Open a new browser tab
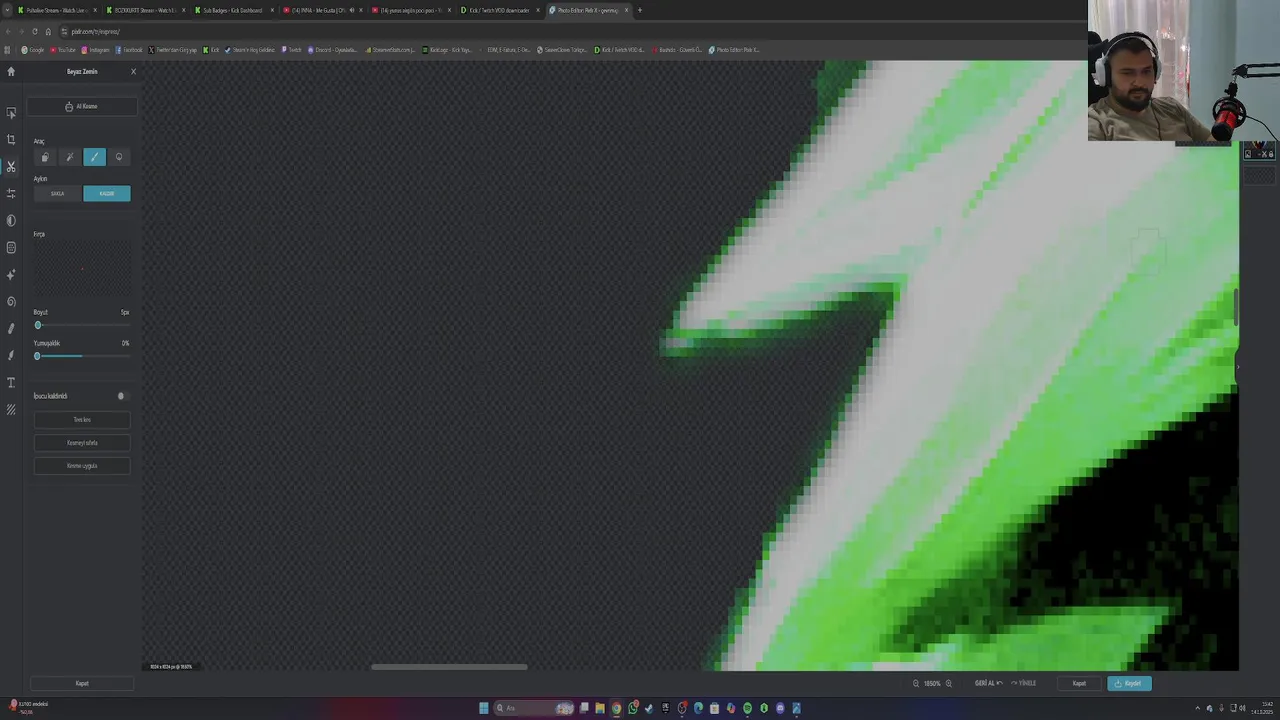The width and height of the screenshot is (1280, 720). click(640, 10)
